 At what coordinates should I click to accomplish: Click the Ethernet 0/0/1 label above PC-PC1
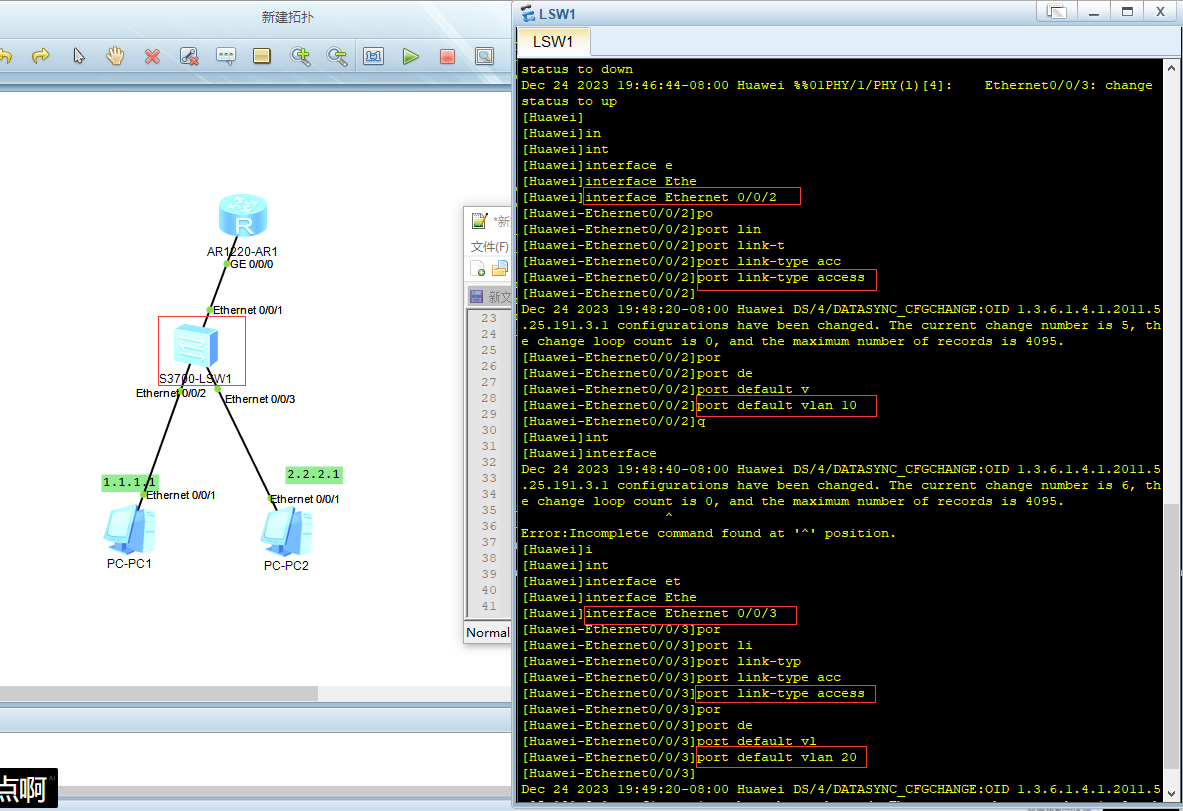click(181, 495)
